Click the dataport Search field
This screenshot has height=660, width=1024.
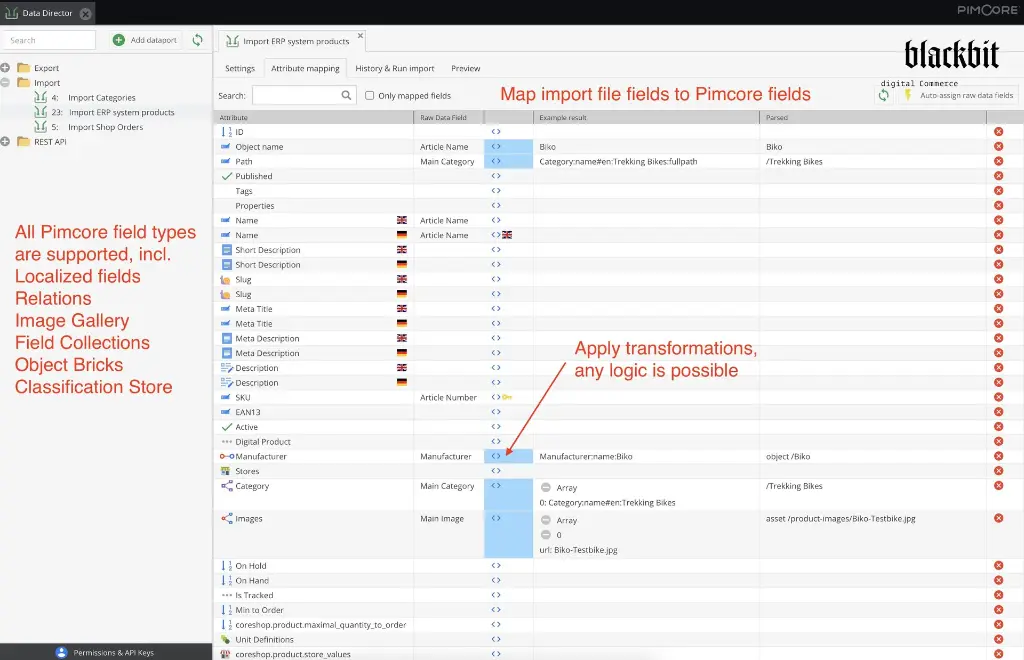pos(50,40)
